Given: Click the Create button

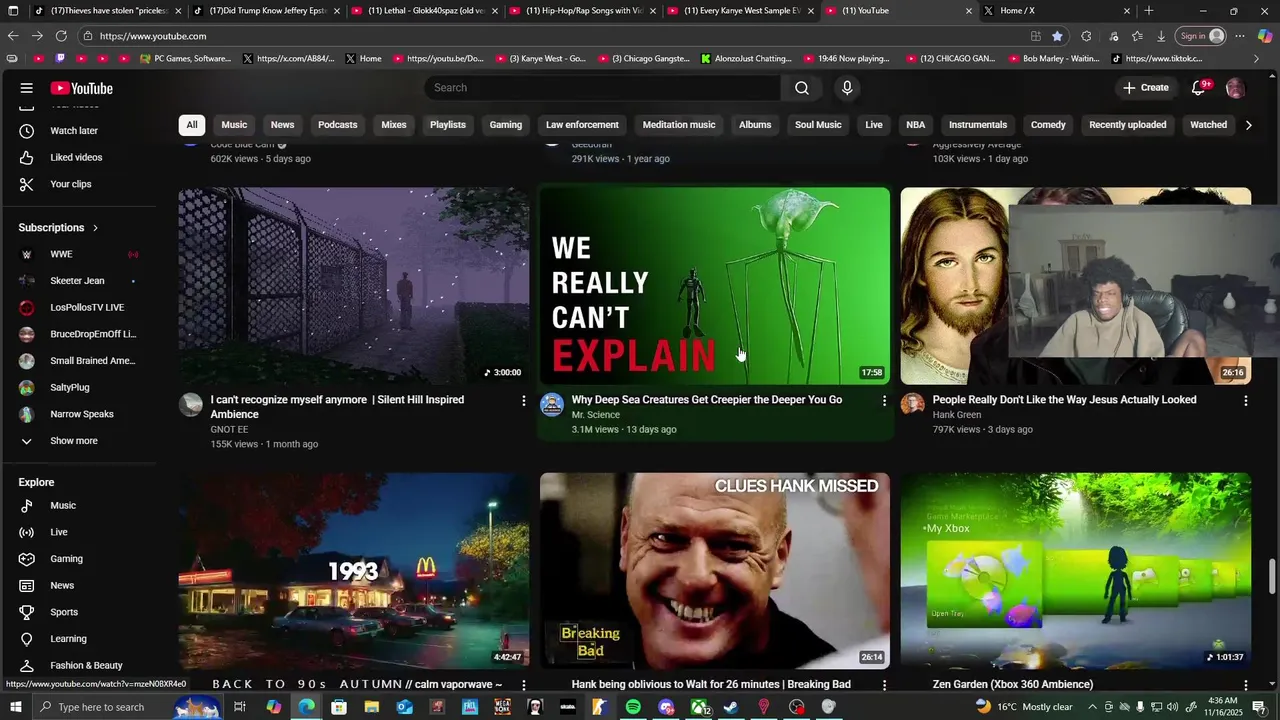Looking at the screenshot, I should coord(1145,88).
